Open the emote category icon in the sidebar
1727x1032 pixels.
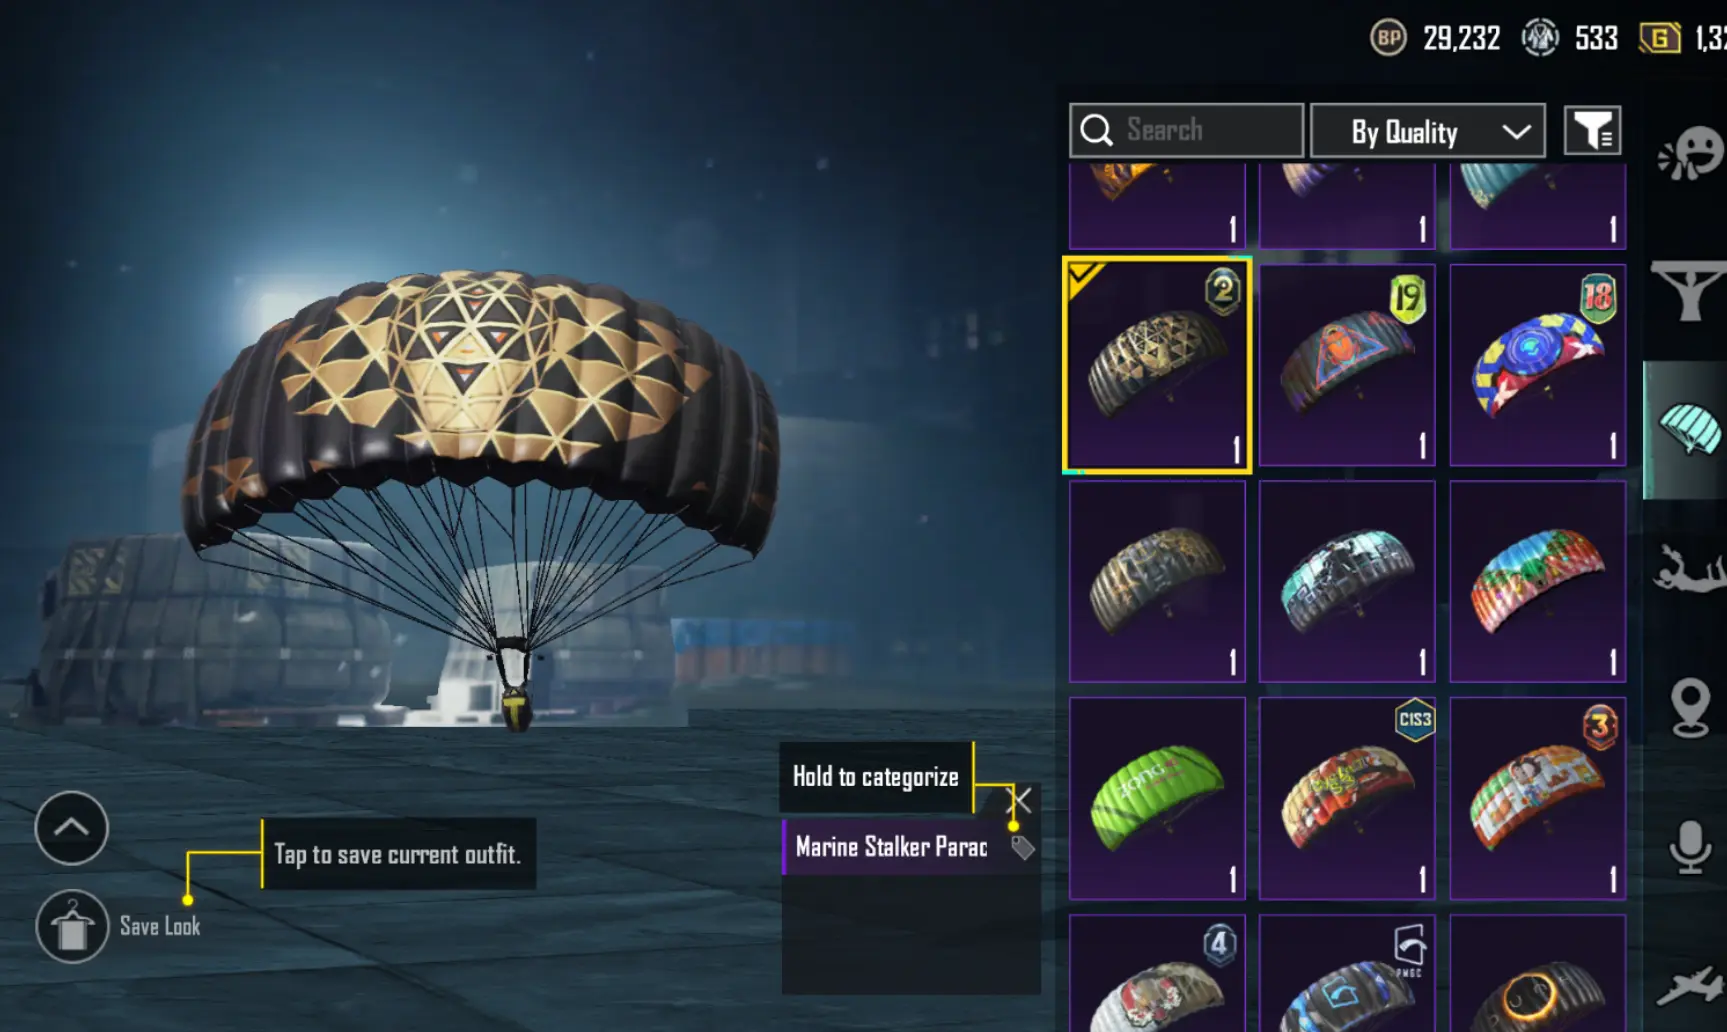pyautogui.click(x=1691, y=154)
